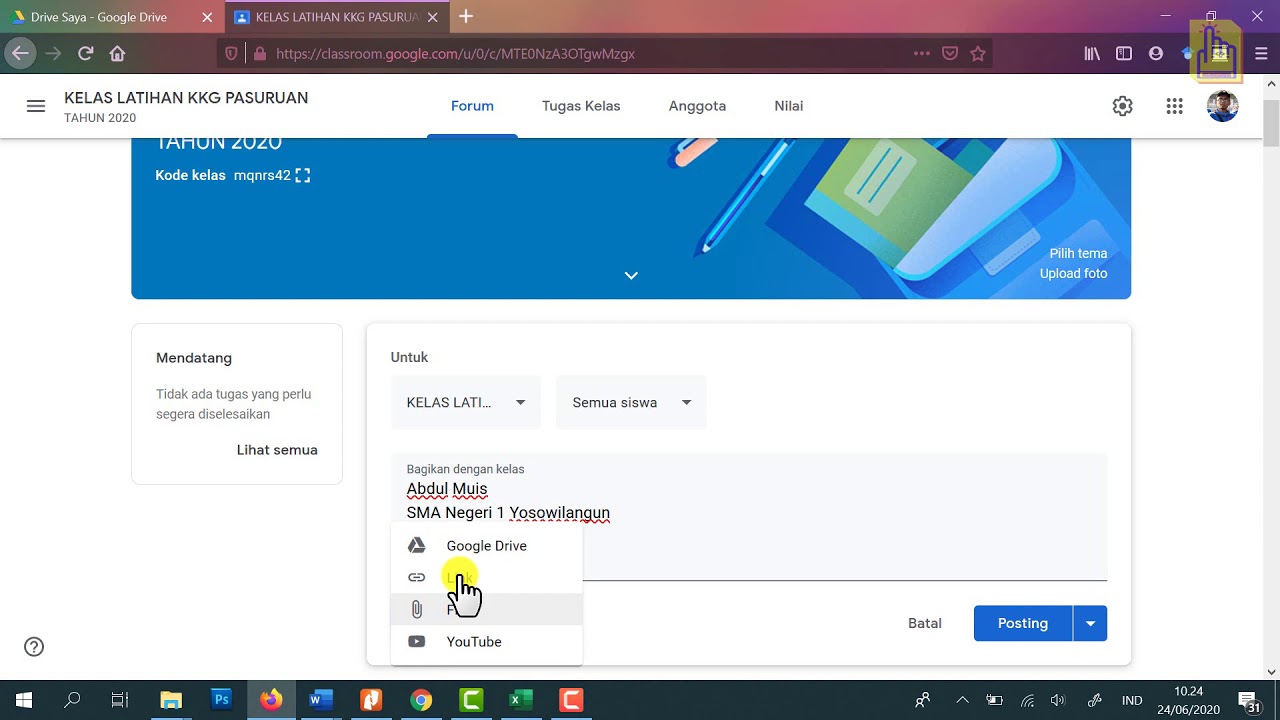Click Upload foto on the banner
The height and width of the screenshot is (720, 1280).
click(1073, 274)
